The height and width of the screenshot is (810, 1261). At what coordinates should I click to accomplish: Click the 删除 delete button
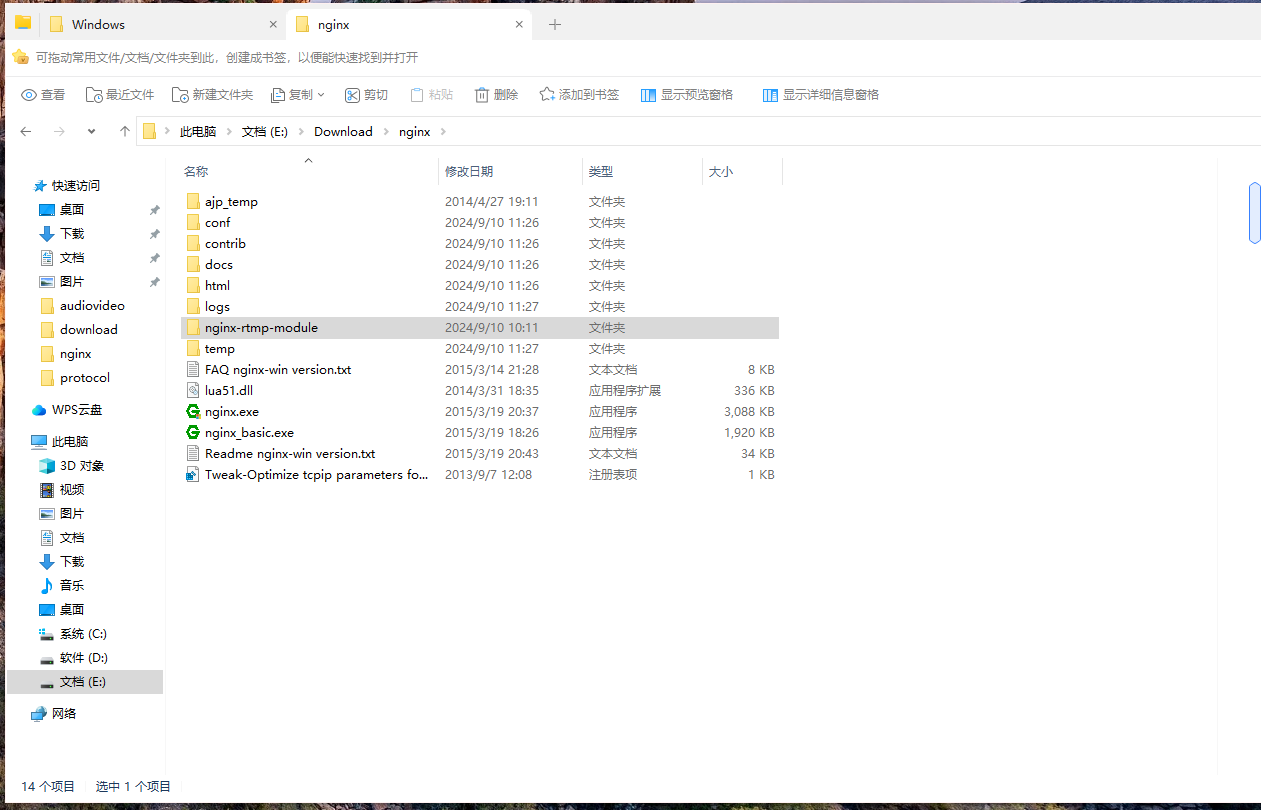pos(496,95)
